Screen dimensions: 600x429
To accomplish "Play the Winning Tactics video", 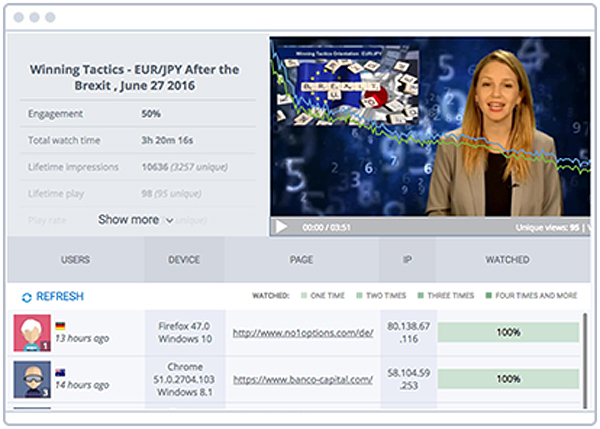I will coord(282,227).
